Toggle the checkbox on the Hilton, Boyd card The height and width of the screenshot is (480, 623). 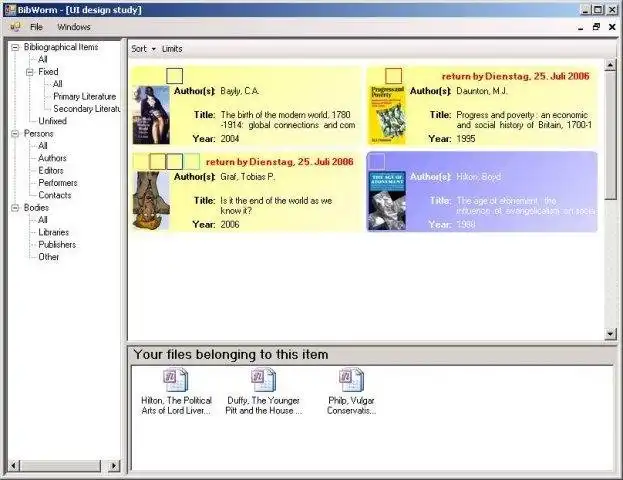(x=377, y=161)
